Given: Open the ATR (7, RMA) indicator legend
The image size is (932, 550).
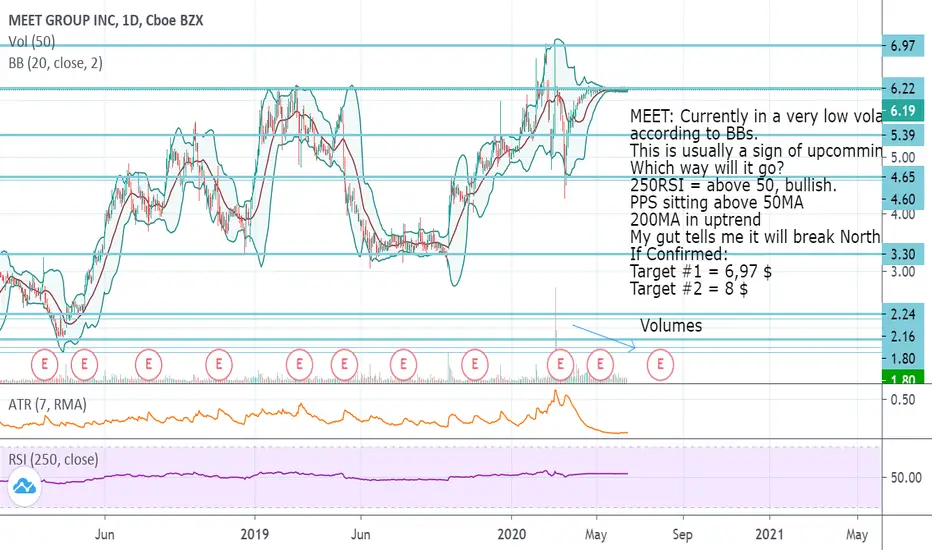Looking at the screenshot, I should pyautogui.click(x=48, y=405).
